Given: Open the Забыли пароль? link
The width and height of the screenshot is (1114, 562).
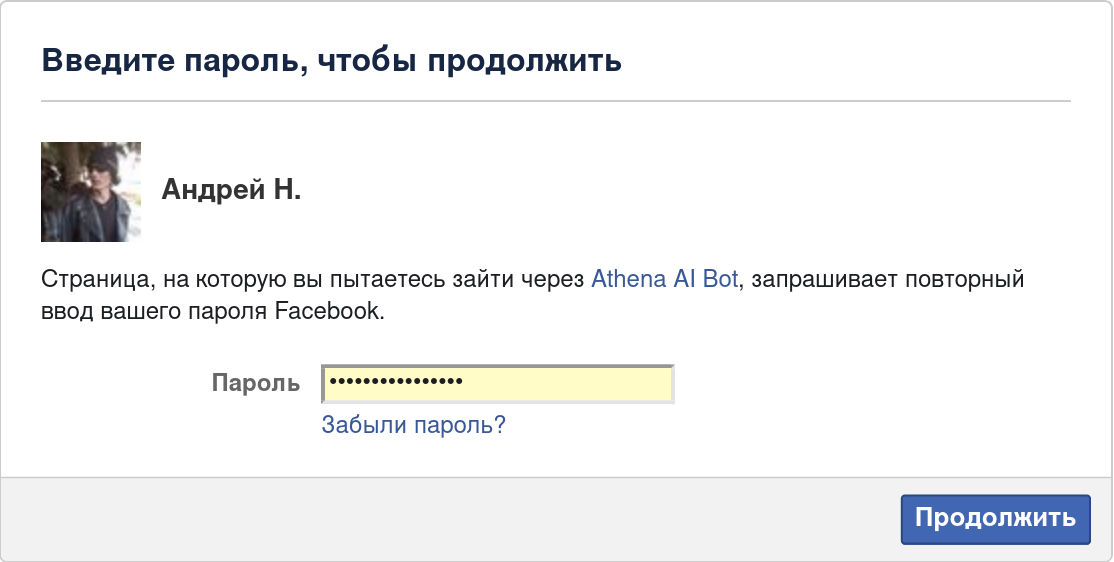Looking at the screenshot, I should [x=413, y=425].
